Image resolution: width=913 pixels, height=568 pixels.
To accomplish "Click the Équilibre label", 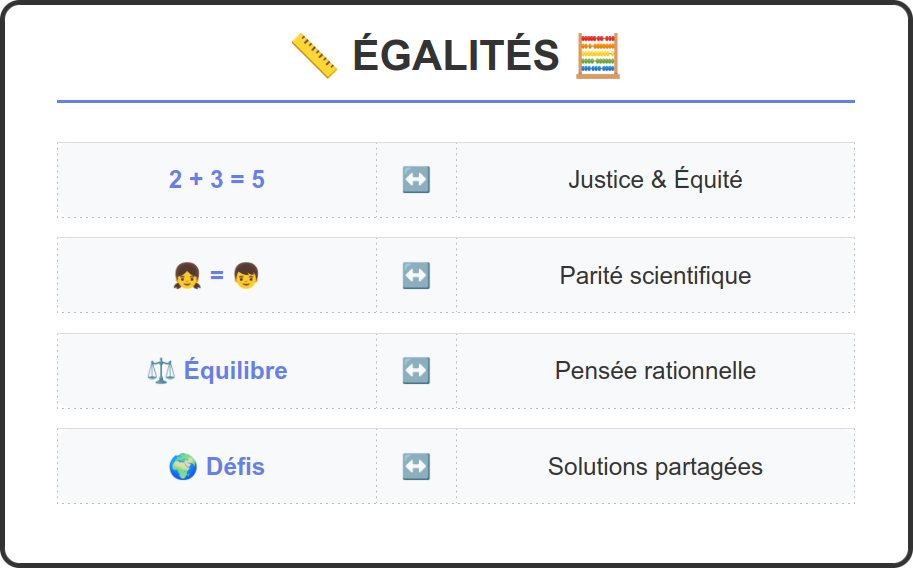I will (x=236, y=371).
